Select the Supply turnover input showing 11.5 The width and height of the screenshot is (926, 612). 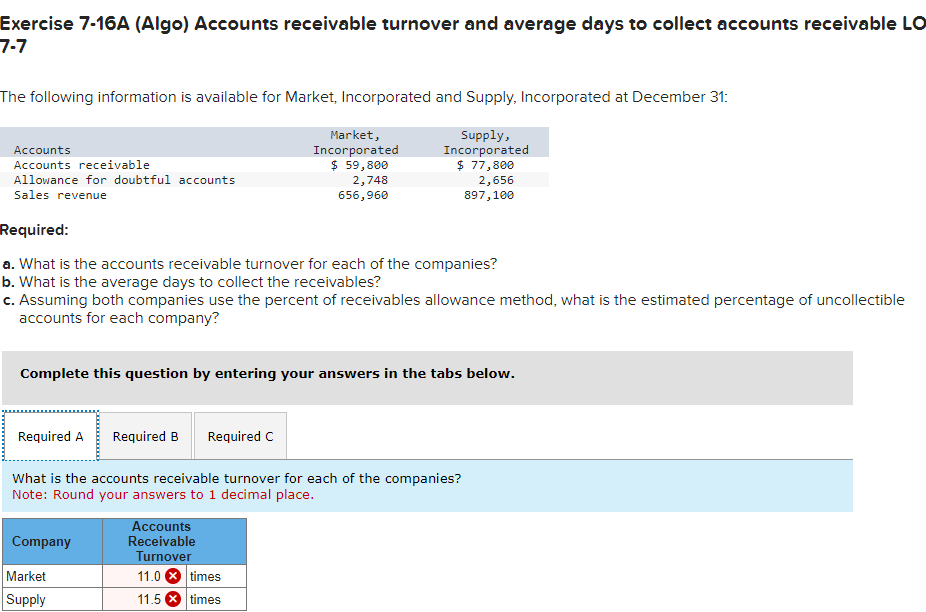click(140, 599)
